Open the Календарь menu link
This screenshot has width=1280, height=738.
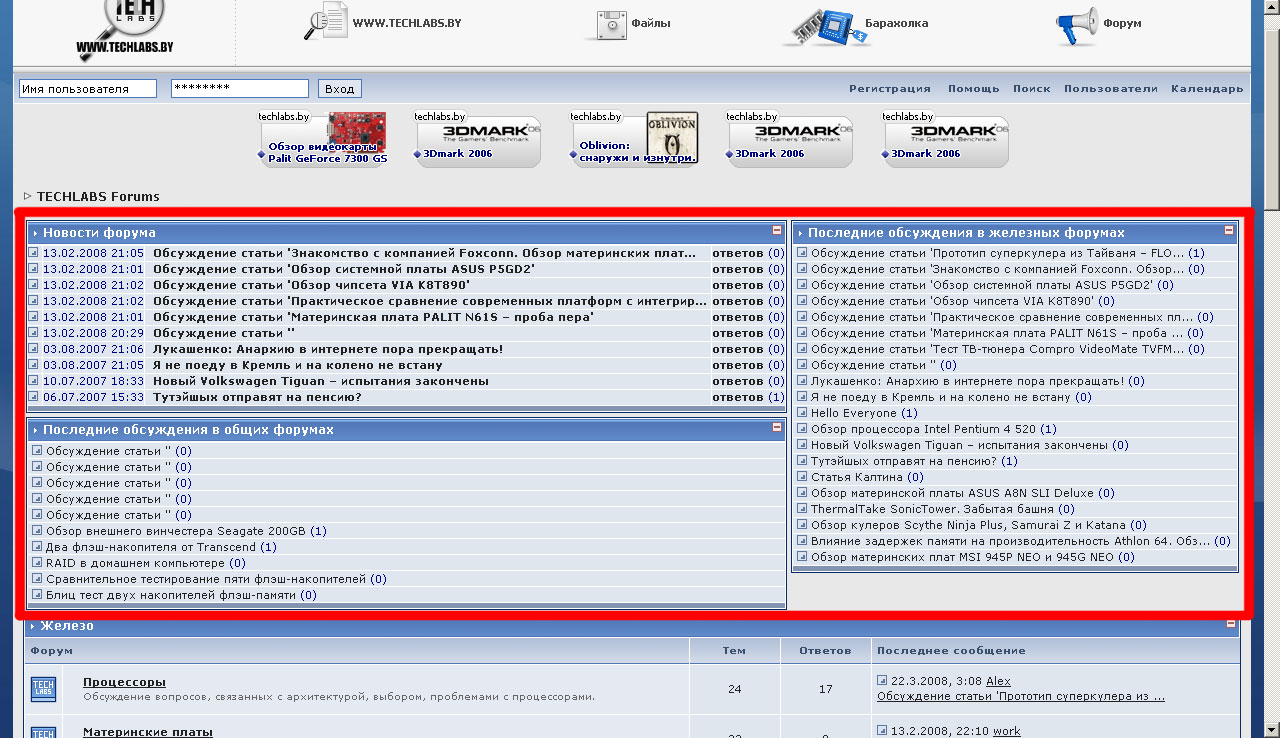point(1208,88)
